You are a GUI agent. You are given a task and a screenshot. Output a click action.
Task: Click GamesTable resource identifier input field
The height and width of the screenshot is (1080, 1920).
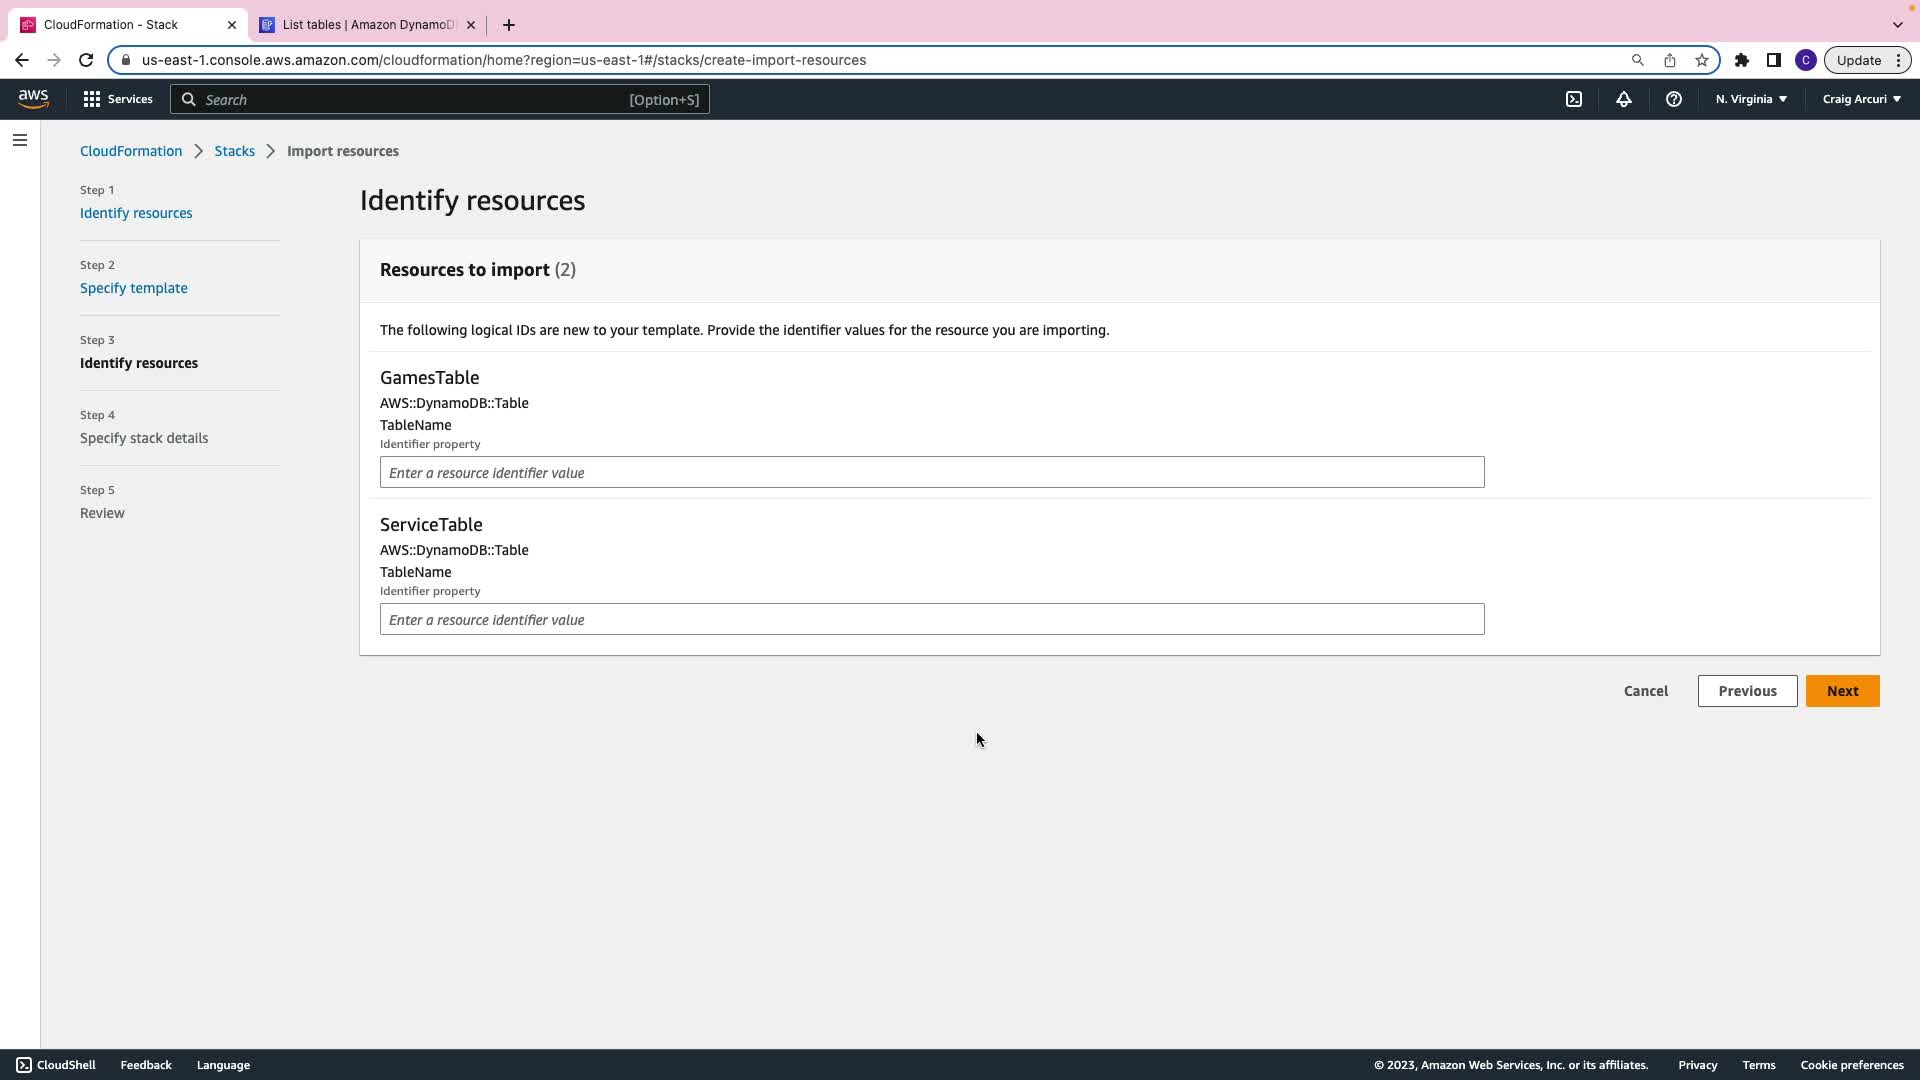point(931,472)
